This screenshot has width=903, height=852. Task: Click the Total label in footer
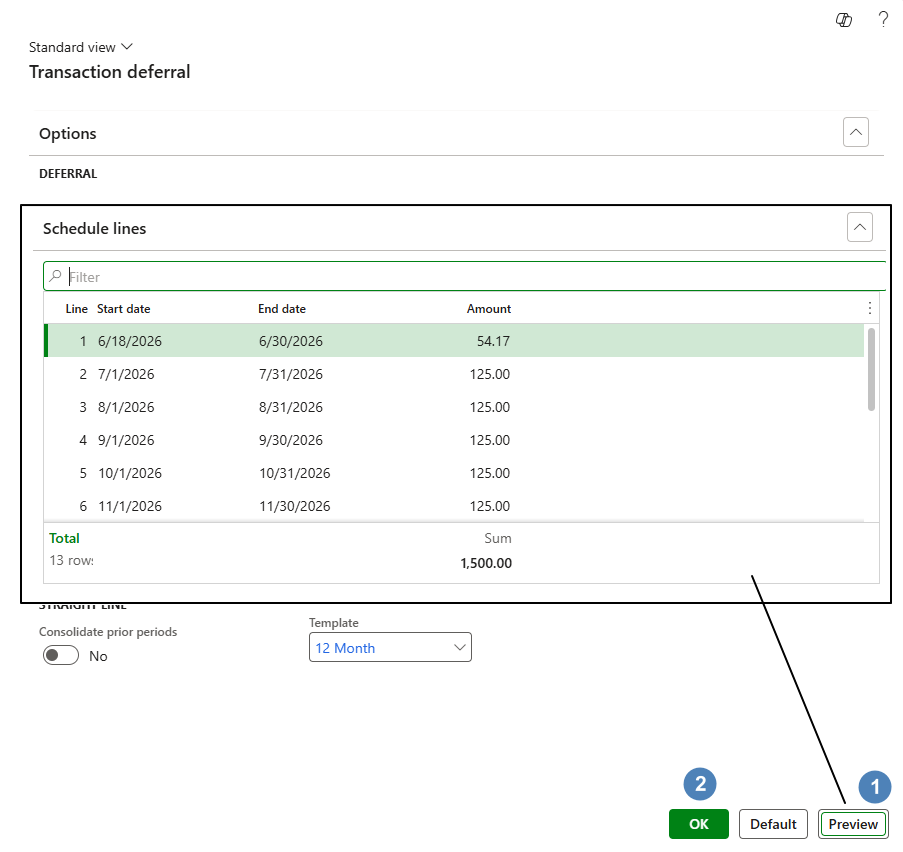pyautogui.click(x=64, y=538)
